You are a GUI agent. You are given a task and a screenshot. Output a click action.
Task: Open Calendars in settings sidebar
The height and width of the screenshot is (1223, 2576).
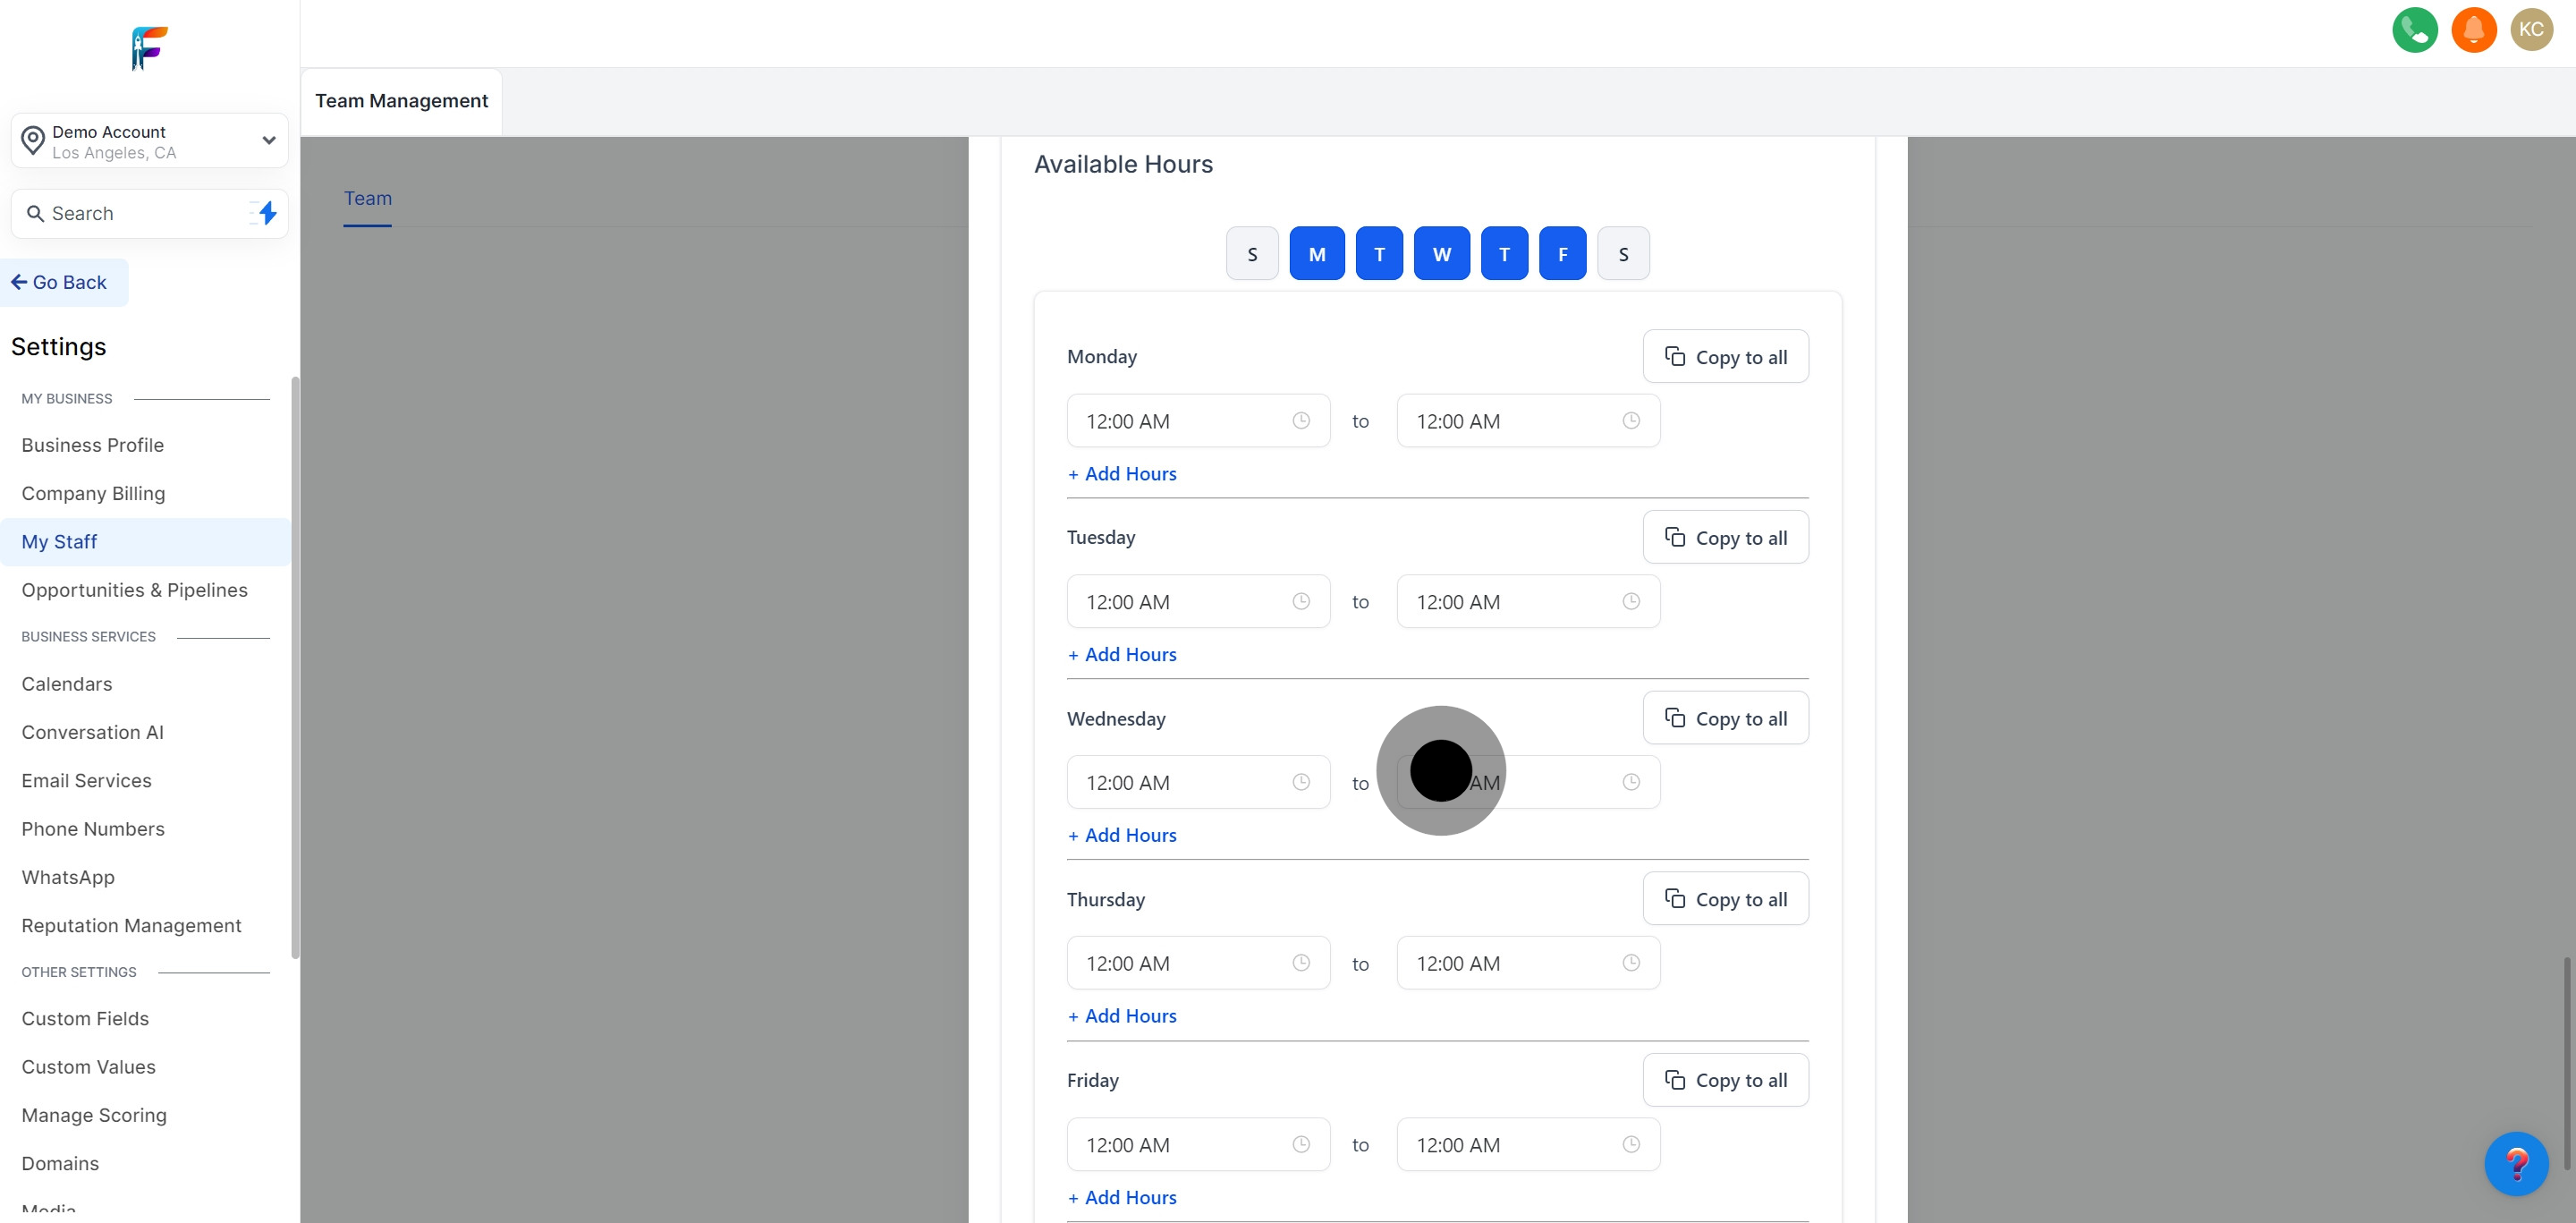click(x=67, y=684)
